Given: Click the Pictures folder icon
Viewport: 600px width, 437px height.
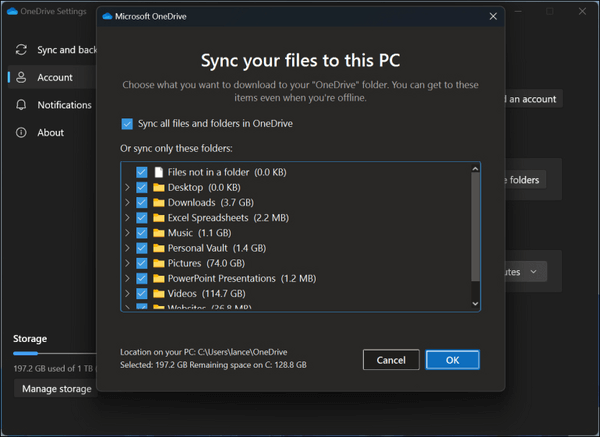Looking at the screenshot, I should click(x=158, y=263).
